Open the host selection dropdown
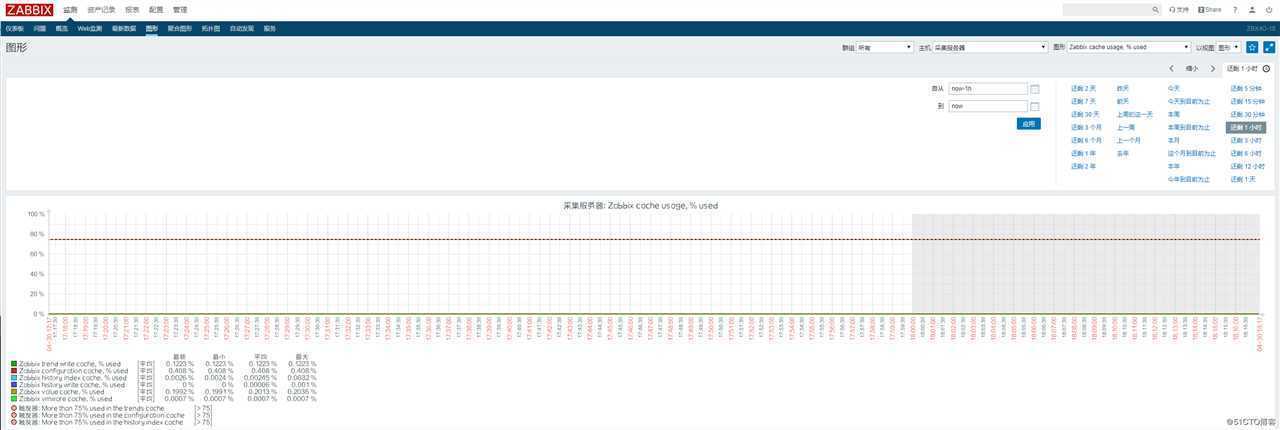1280x430 pixels. (x=990, y=47)
